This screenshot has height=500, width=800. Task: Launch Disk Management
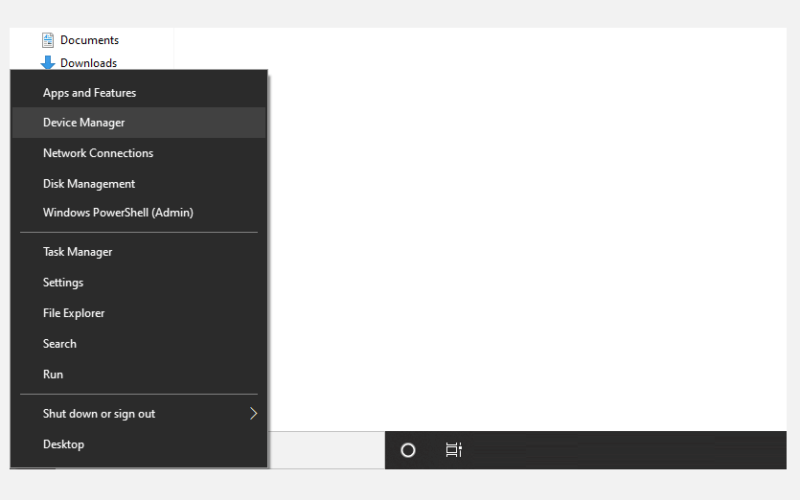(138, 184)
